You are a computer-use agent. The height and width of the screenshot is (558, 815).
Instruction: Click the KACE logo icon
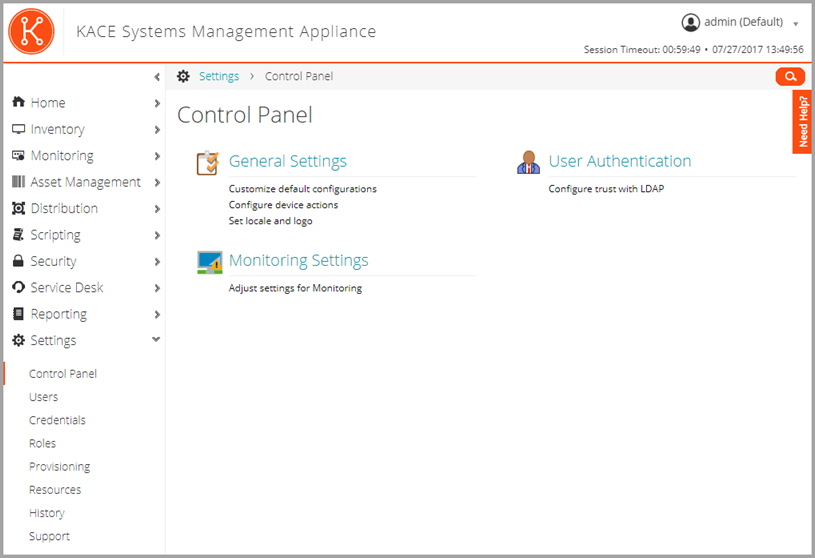(x=30, y=31)
